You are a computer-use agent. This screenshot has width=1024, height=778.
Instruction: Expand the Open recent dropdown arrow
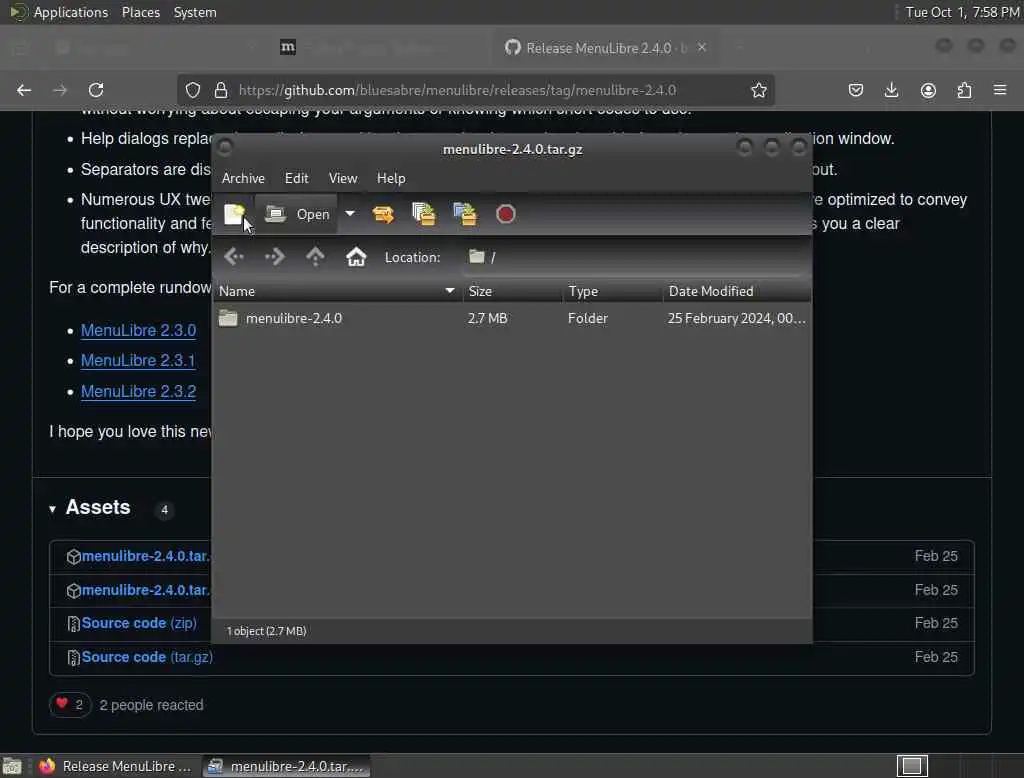(350, 214)
